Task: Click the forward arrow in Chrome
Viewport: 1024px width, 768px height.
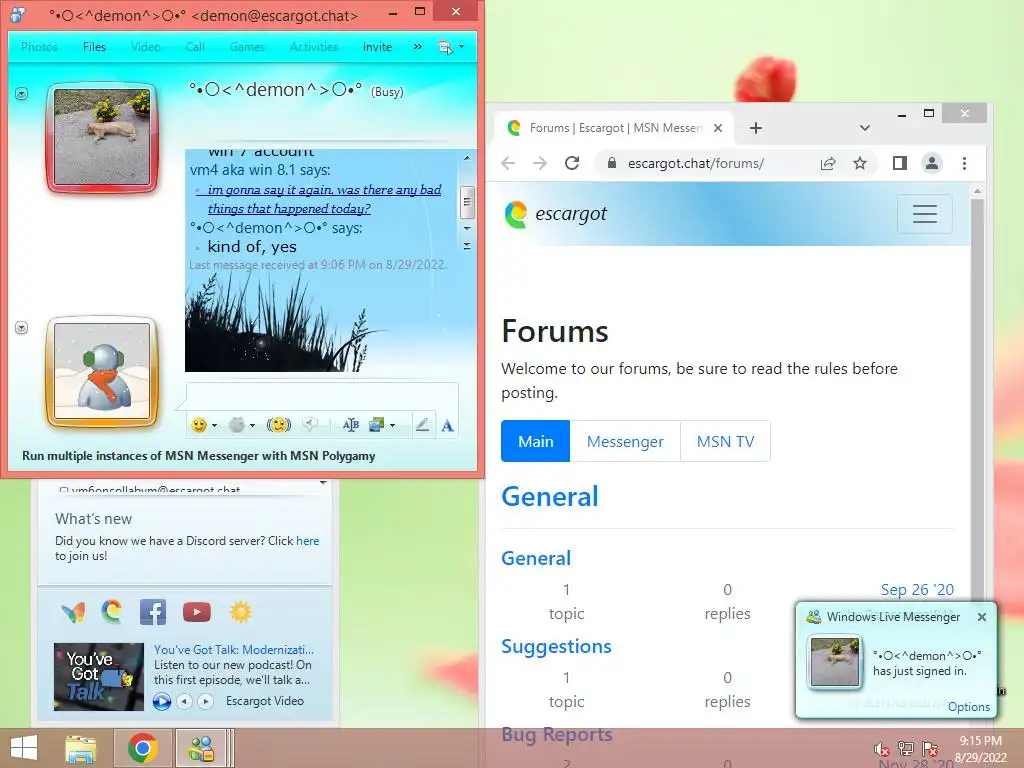Action: 540,163
